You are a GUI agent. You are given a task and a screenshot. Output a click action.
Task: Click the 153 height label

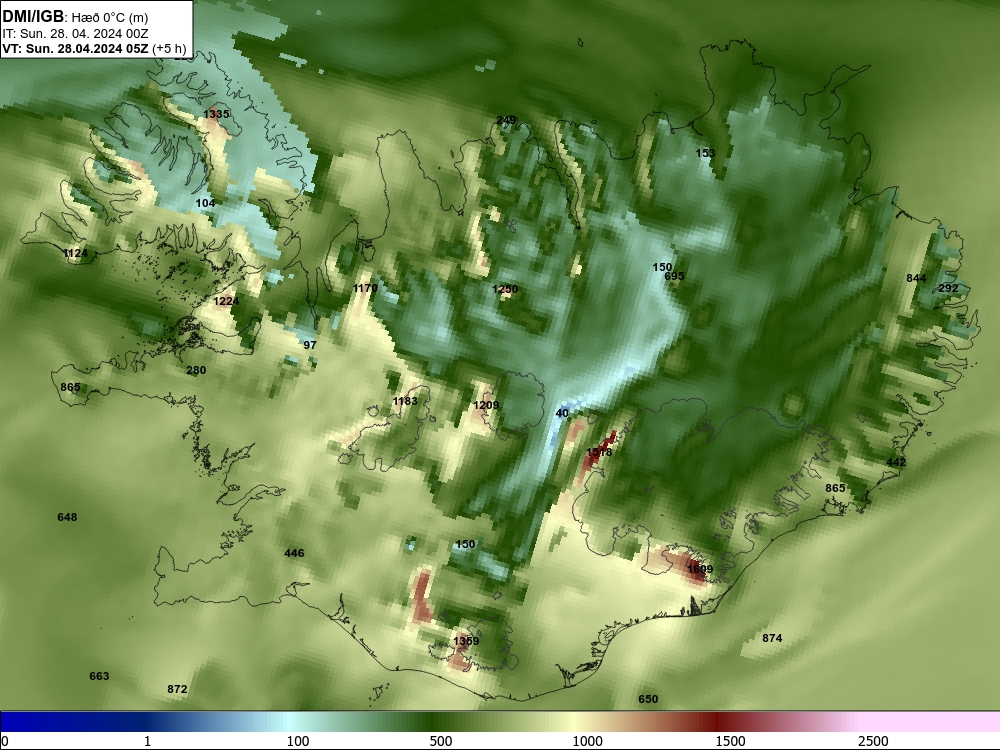point(705,153)
